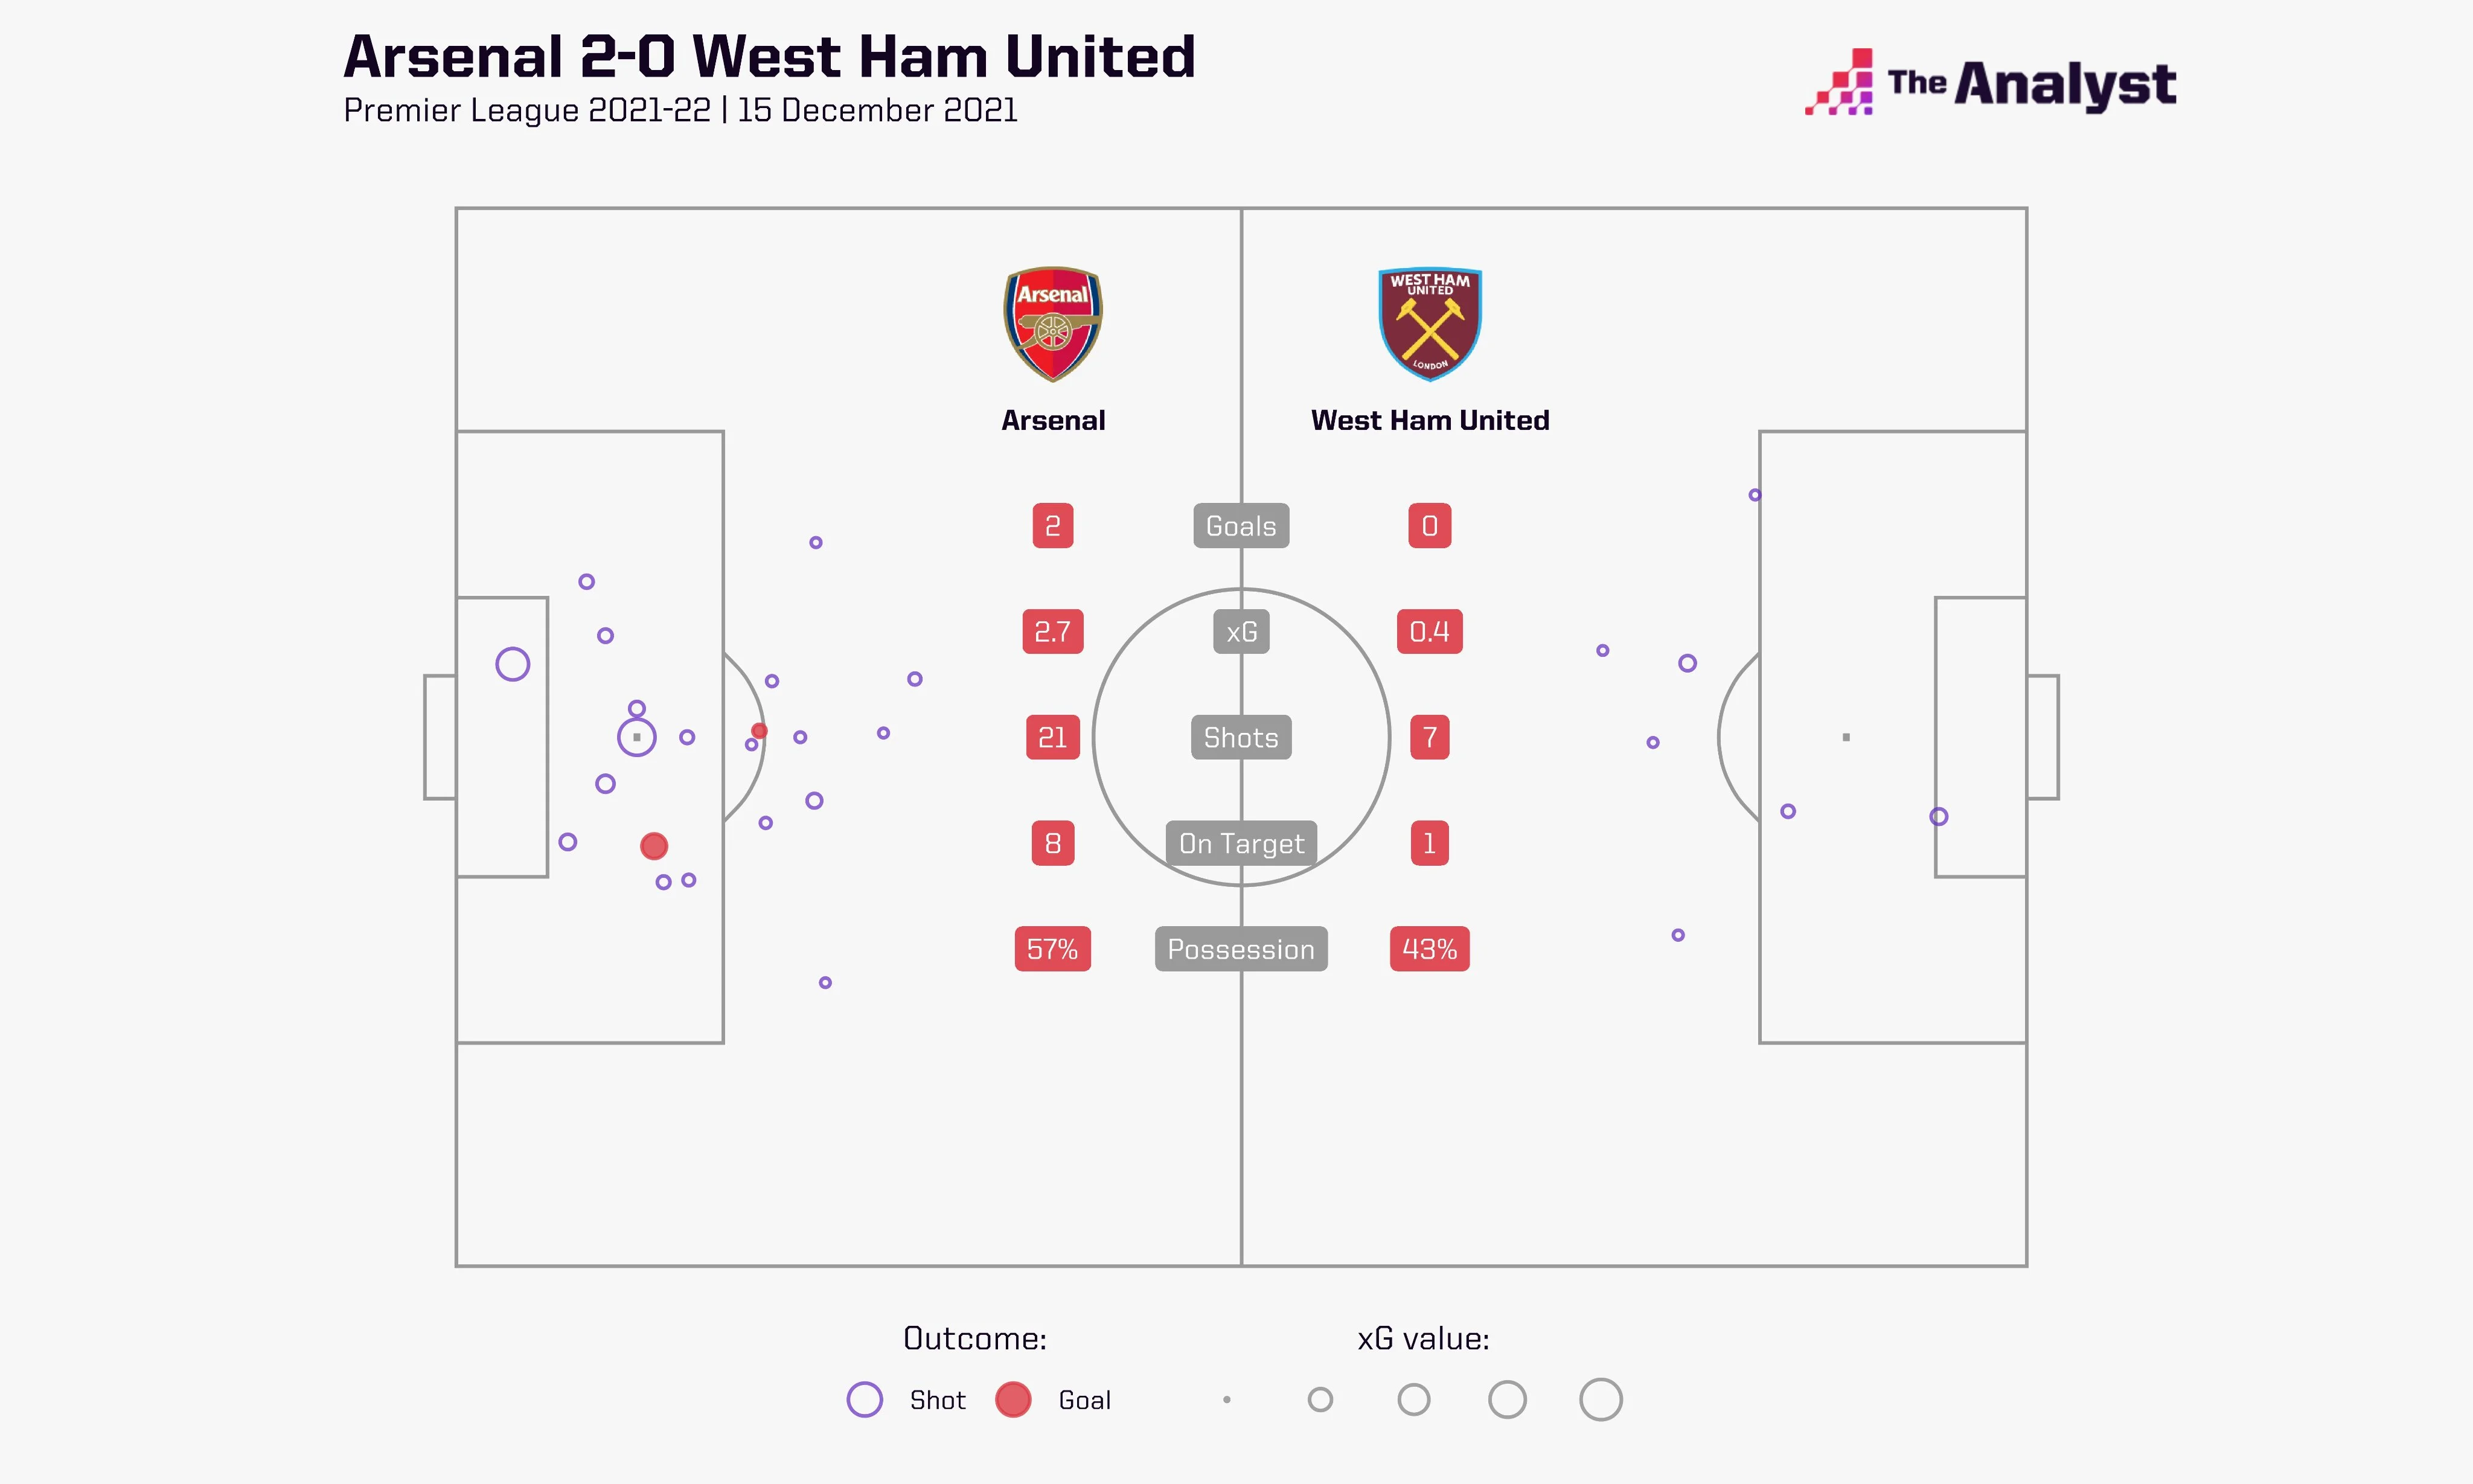The image size is (2473, 1484).
Task: Click the purple Shot legend circle
Action: (x=864, y=1399)
